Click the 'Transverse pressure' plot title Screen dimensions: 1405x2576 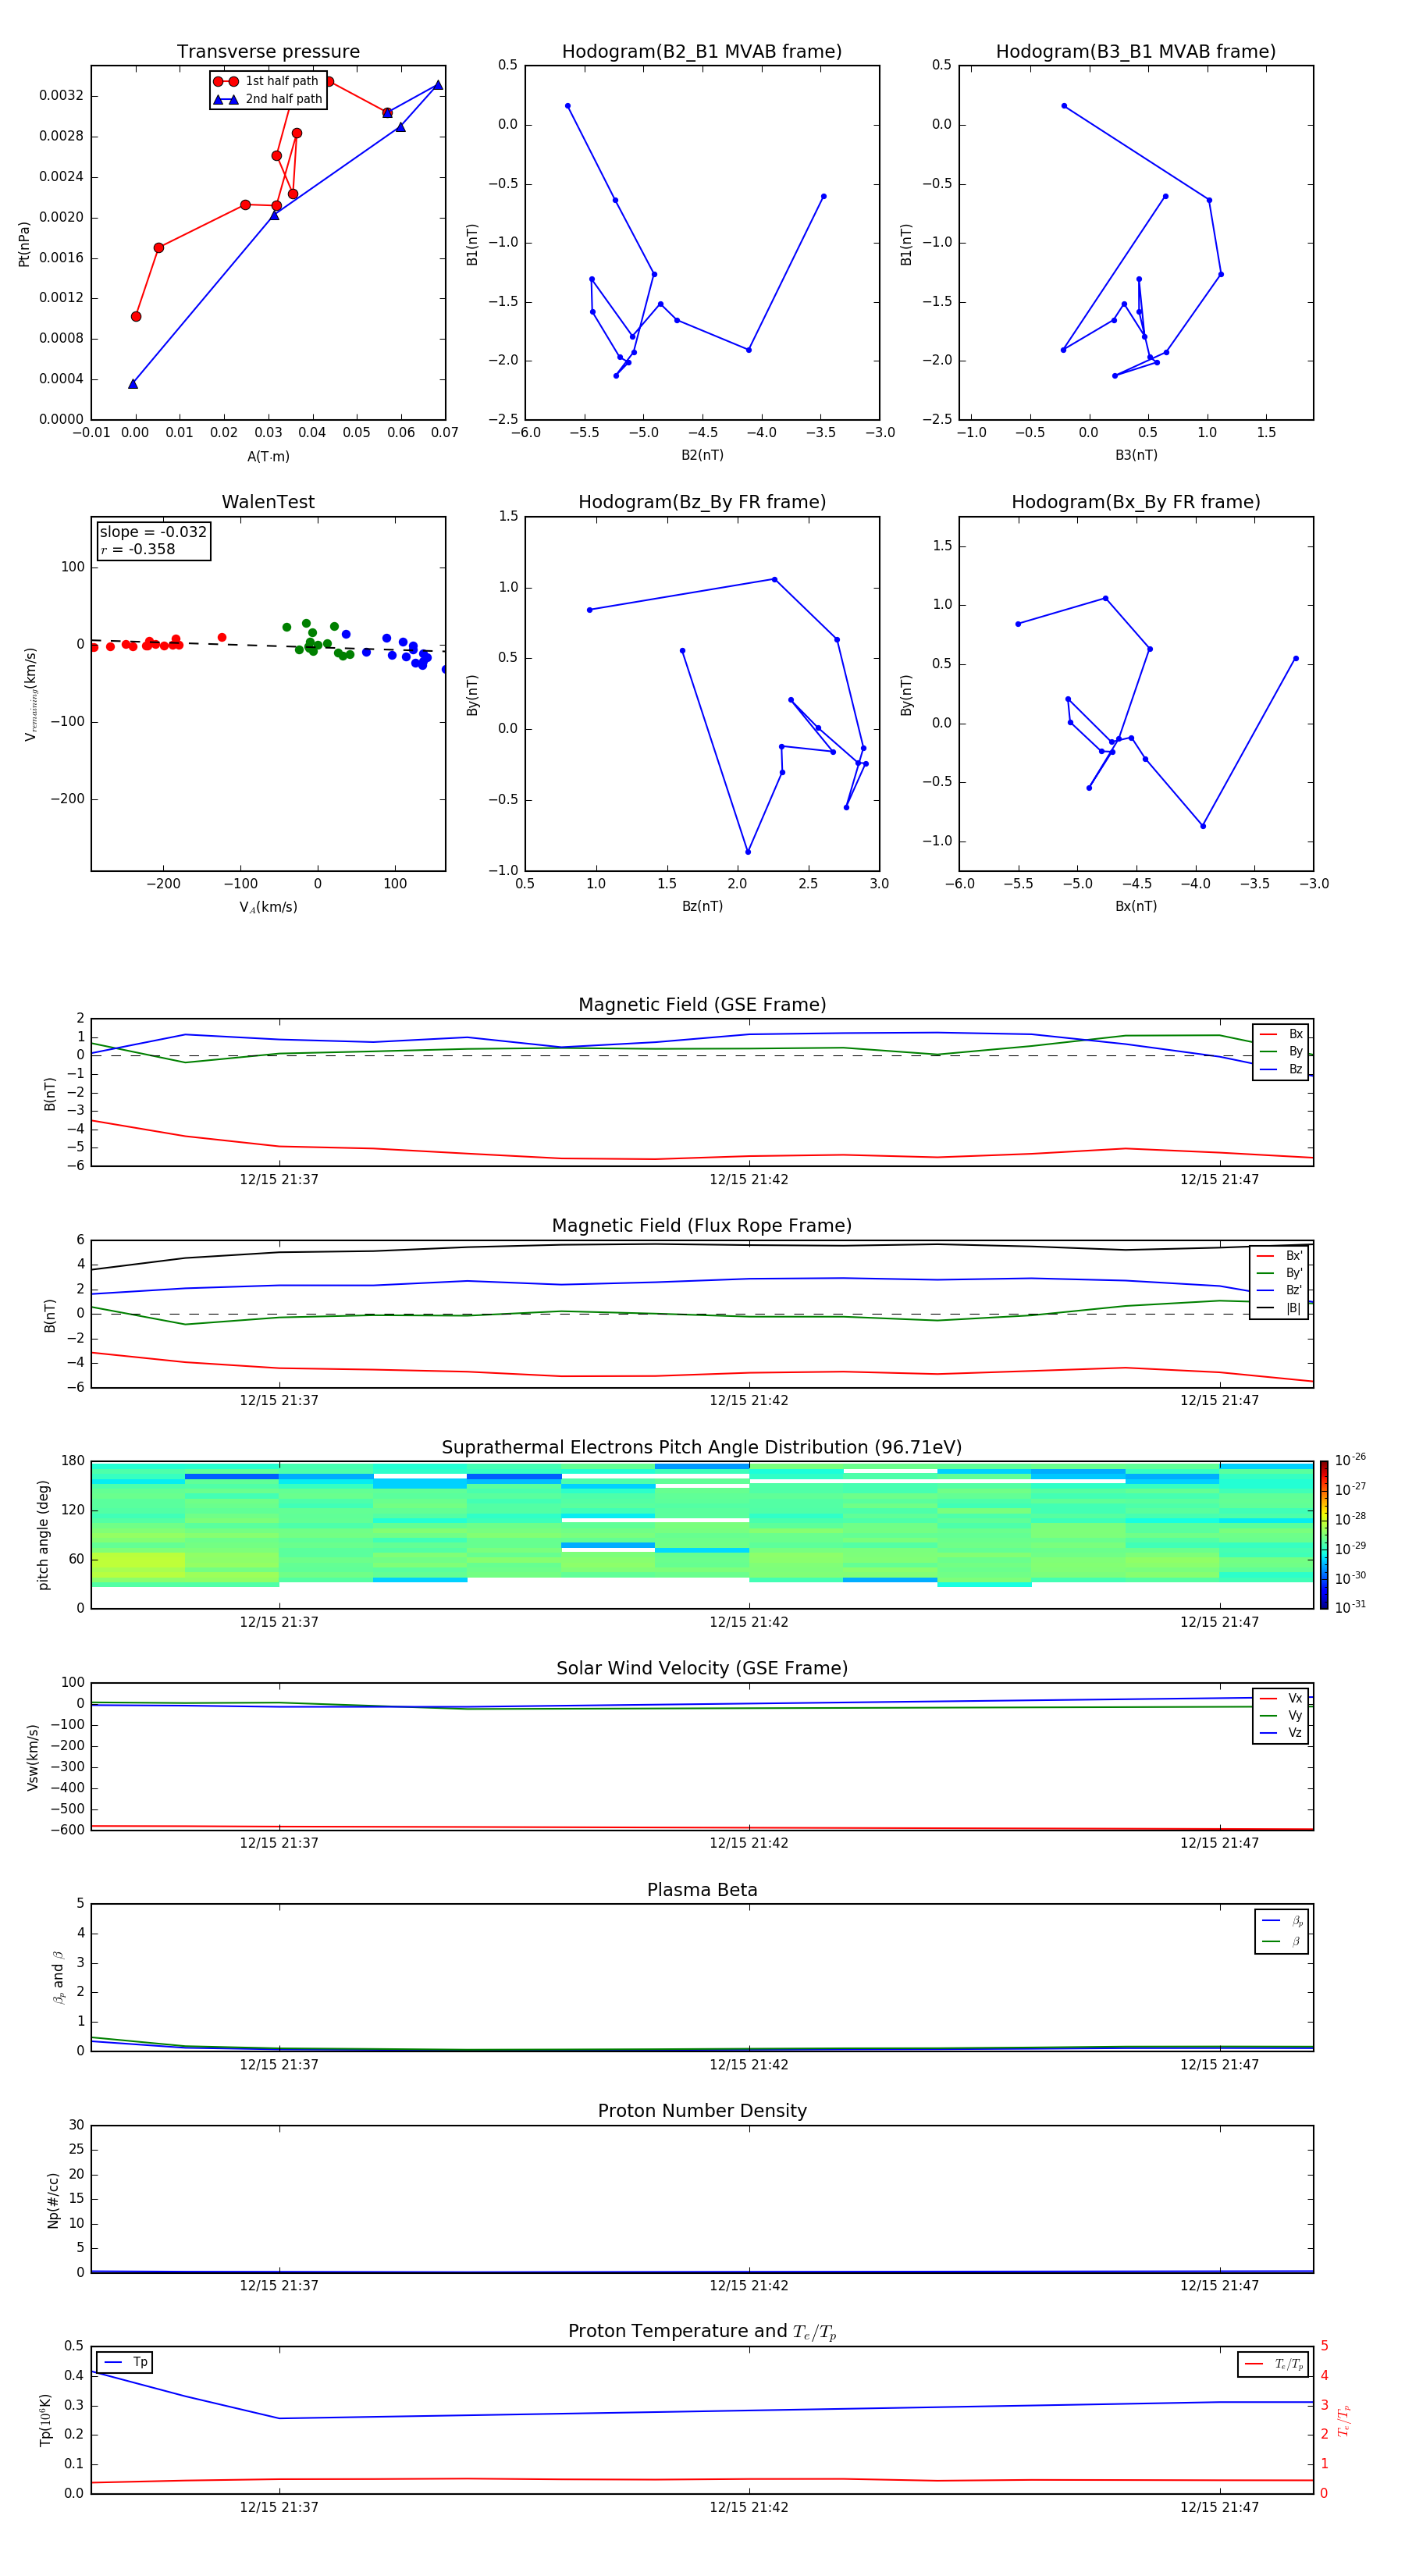268,52
